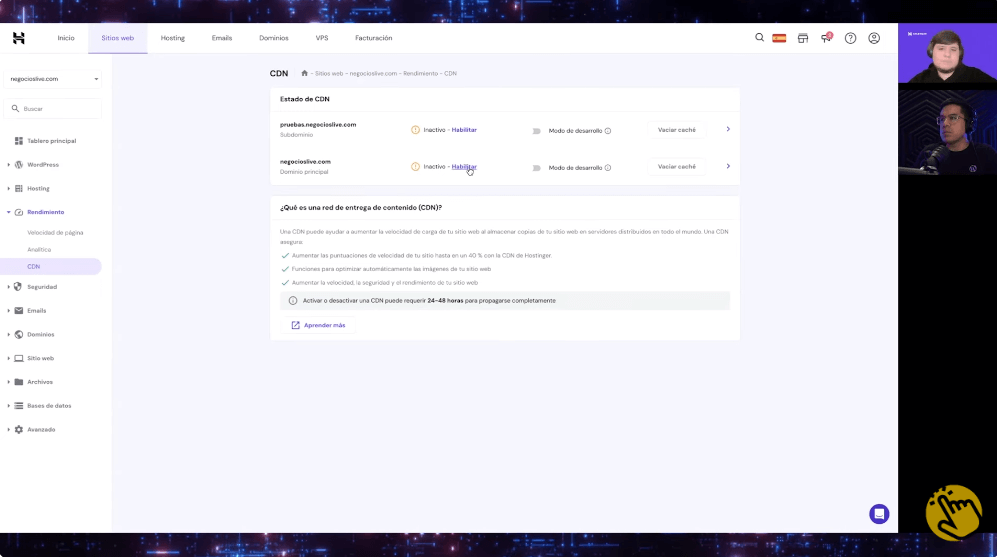Image resolution: width=997 pixels, height=557 pixels.
Task: Open negocioslive.com details chevron
Action: pos(728,166)
